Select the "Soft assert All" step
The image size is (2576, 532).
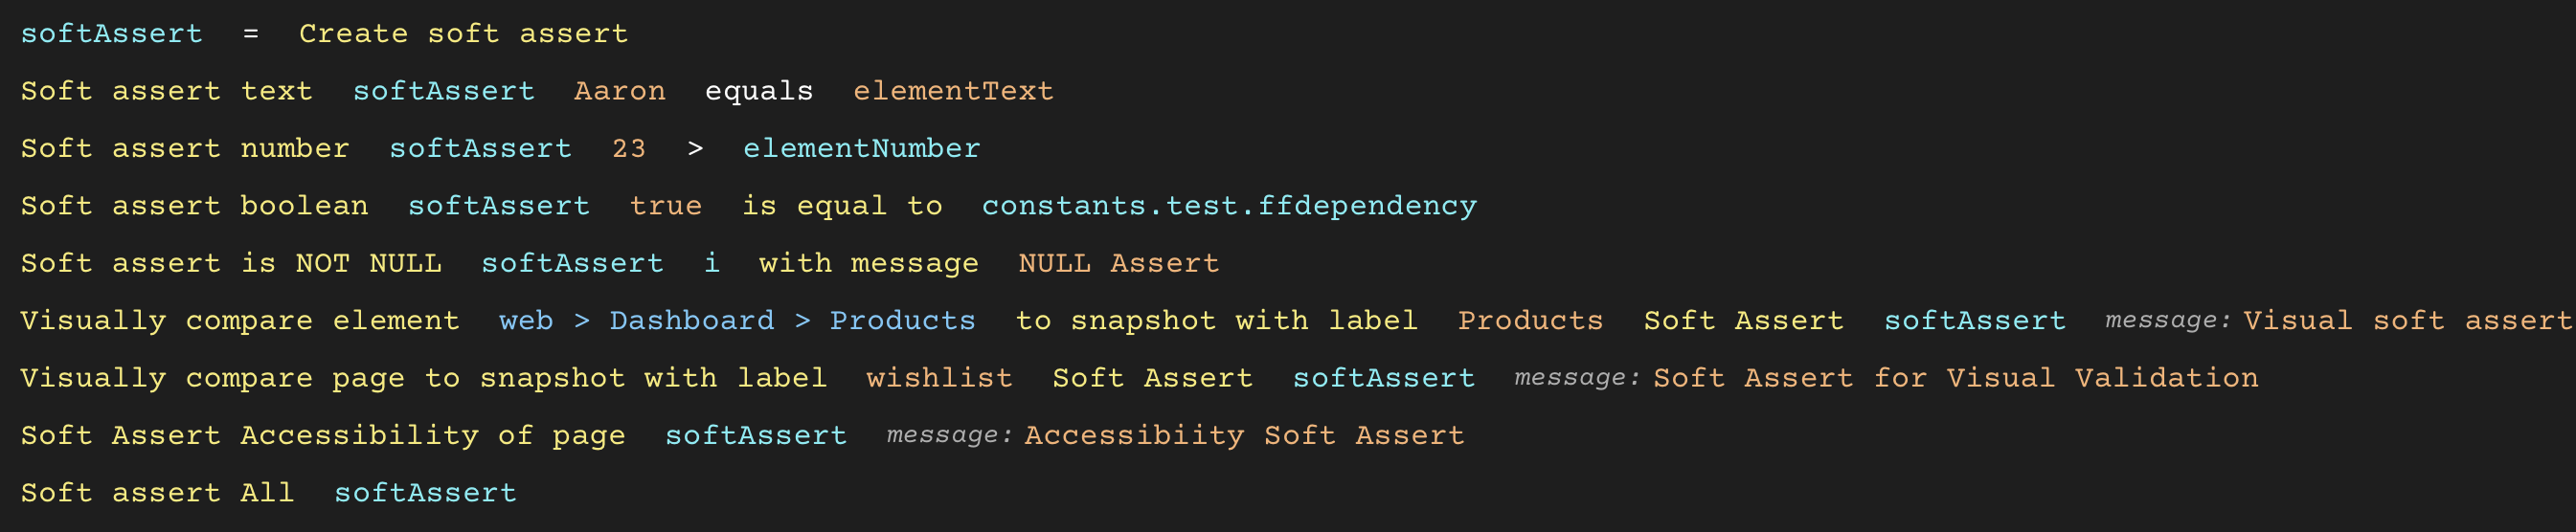tap(157, 493)
